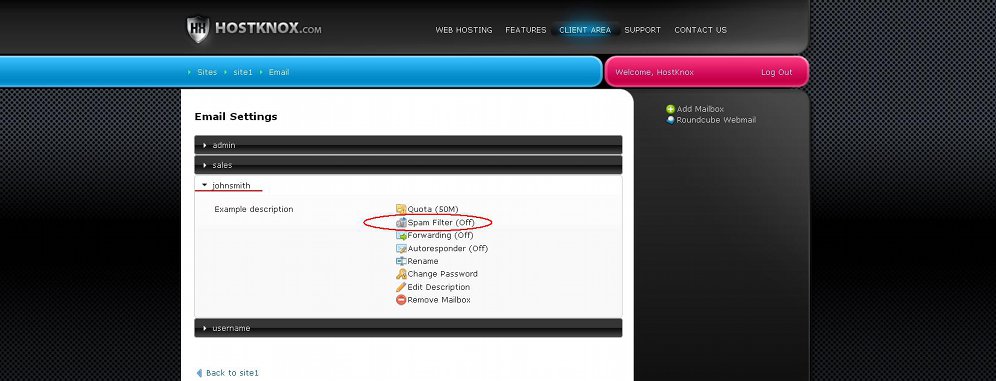Expand the admin mailbox section
Image resolution: width=996 pixels, height=381 pixels.
pyautogui.click(x=408, y=145)
